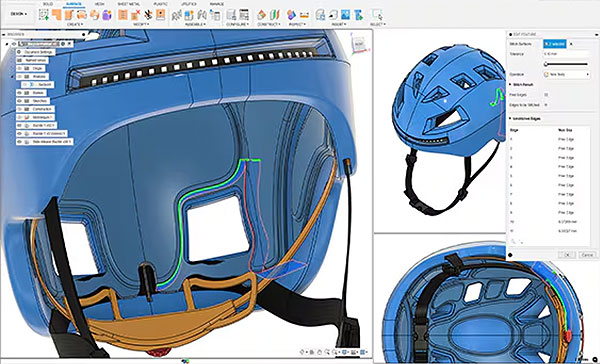Switch to the Manage ribbon tab
This screenshot has width=600, height=364.
point(217,4)
